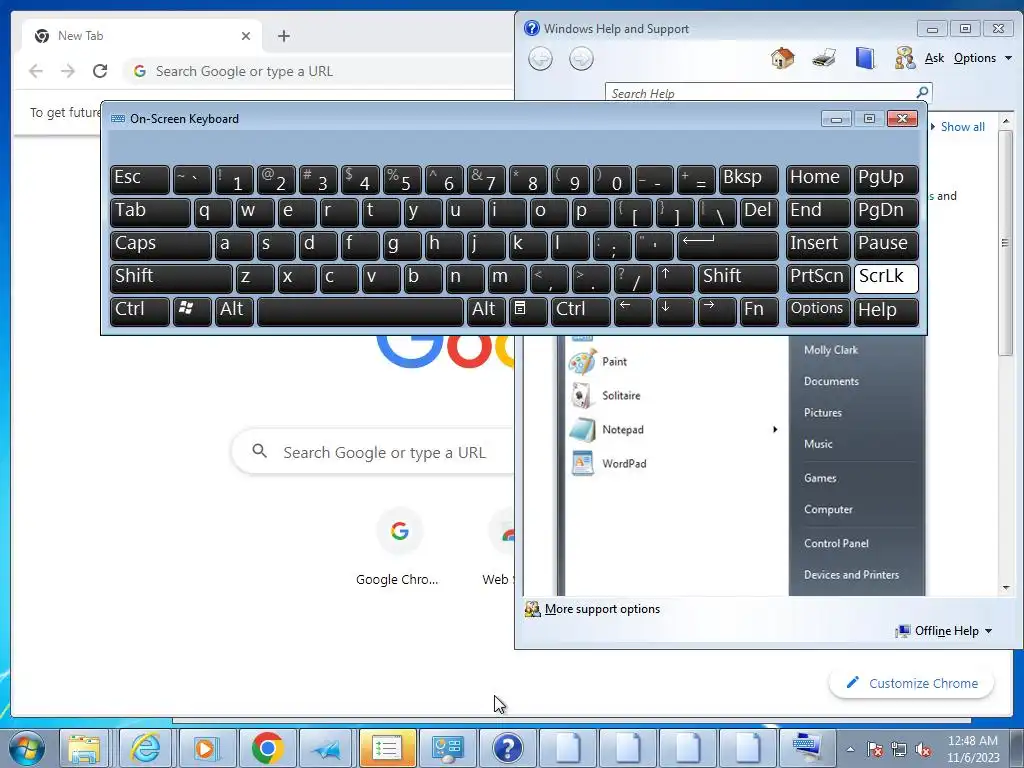Toggle the Fn key on the keyboard
The width and height of the screenshot is (1024, 768).
point(758,310)
